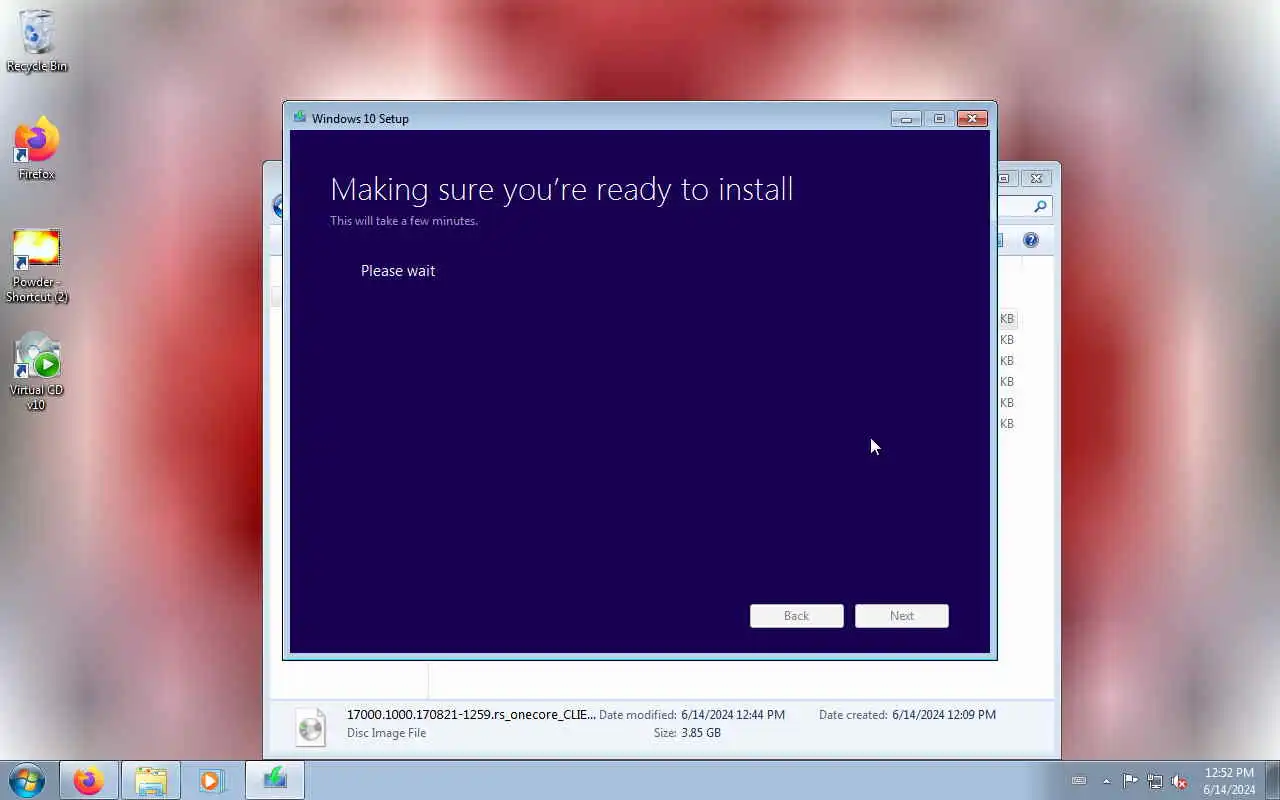The height and width of the screenshot is (800, 1280).
Task: Click 'This will take a few minutes.' text
Action: tap(404, 221)
